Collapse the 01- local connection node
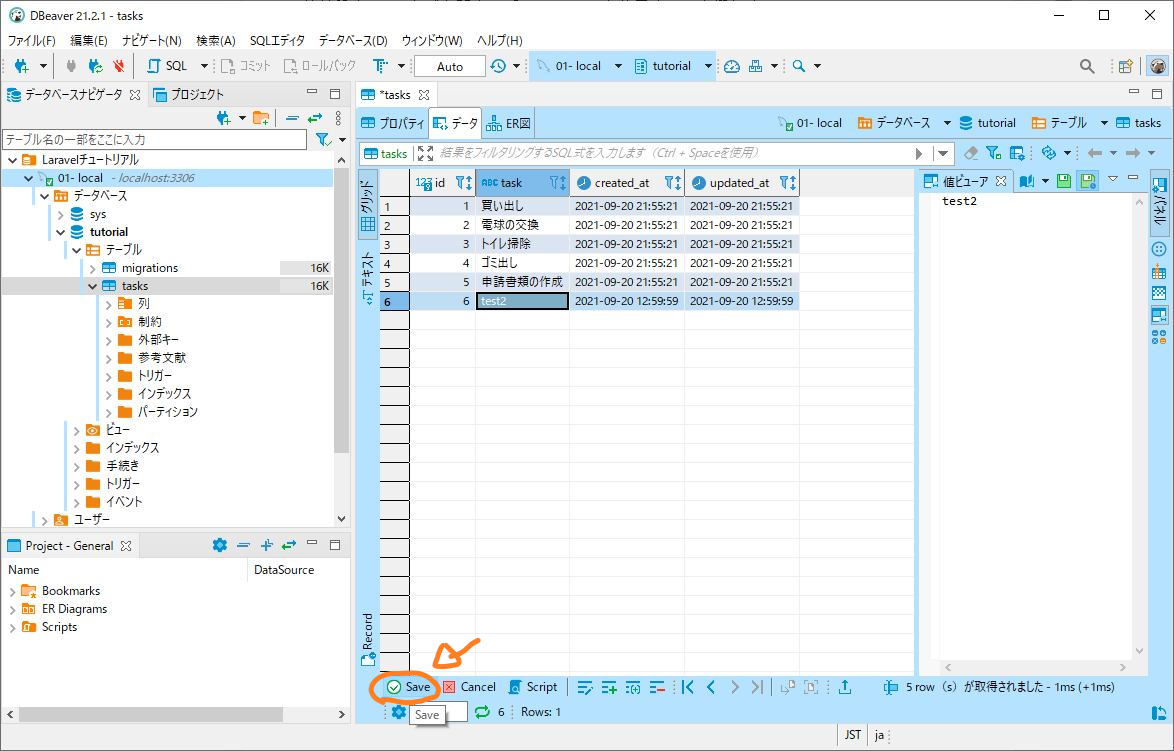This screenshot has height=751, width=1174. [28, 178]
